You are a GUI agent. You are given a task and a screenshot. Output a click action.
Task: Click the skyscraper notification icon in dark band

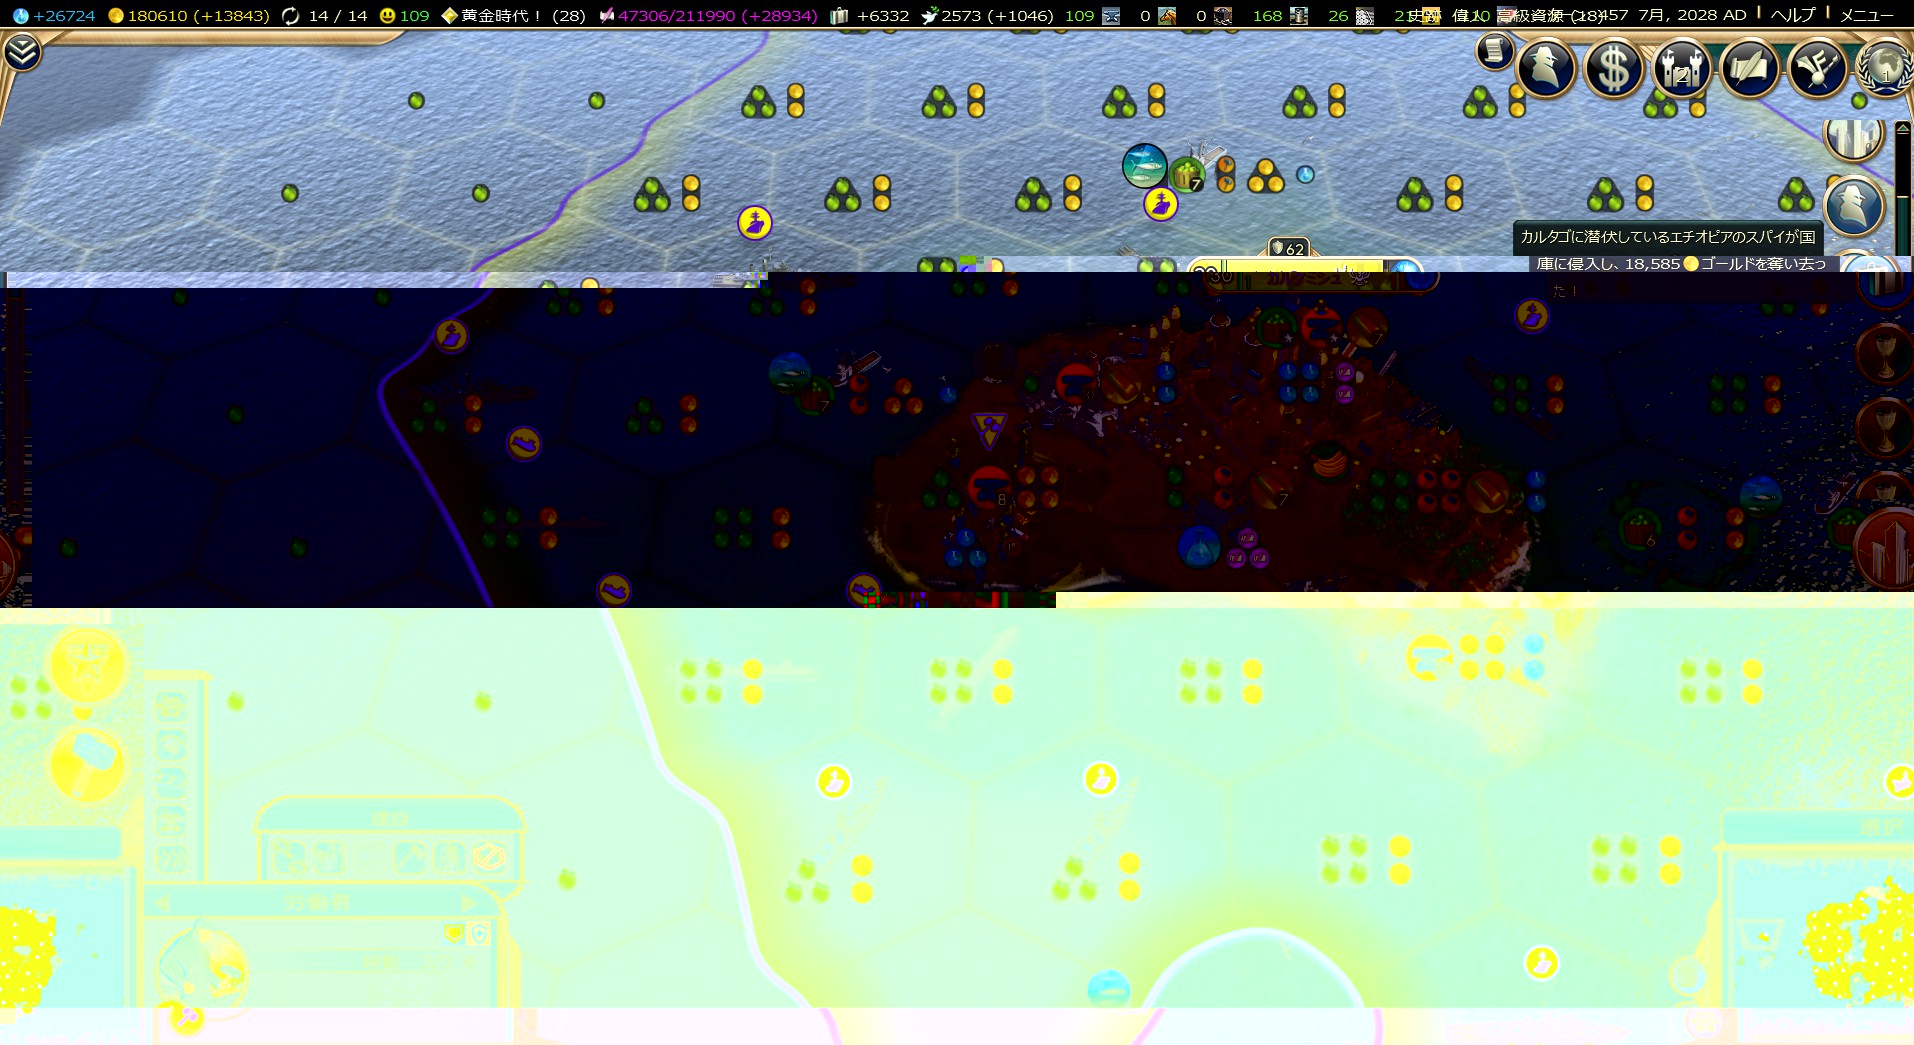pyautogui.click(x=1884, y=547)
